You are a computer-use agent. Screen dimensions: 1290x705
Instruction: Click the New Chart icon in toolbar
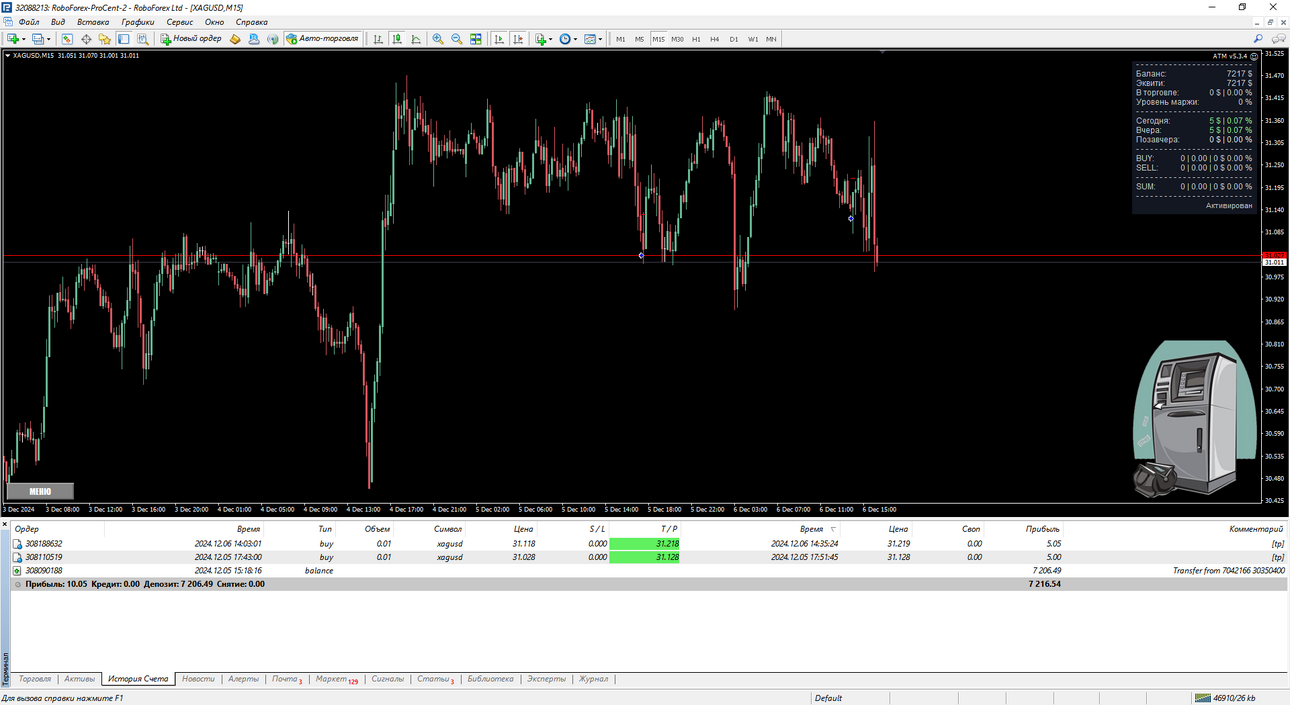(13, 39)
